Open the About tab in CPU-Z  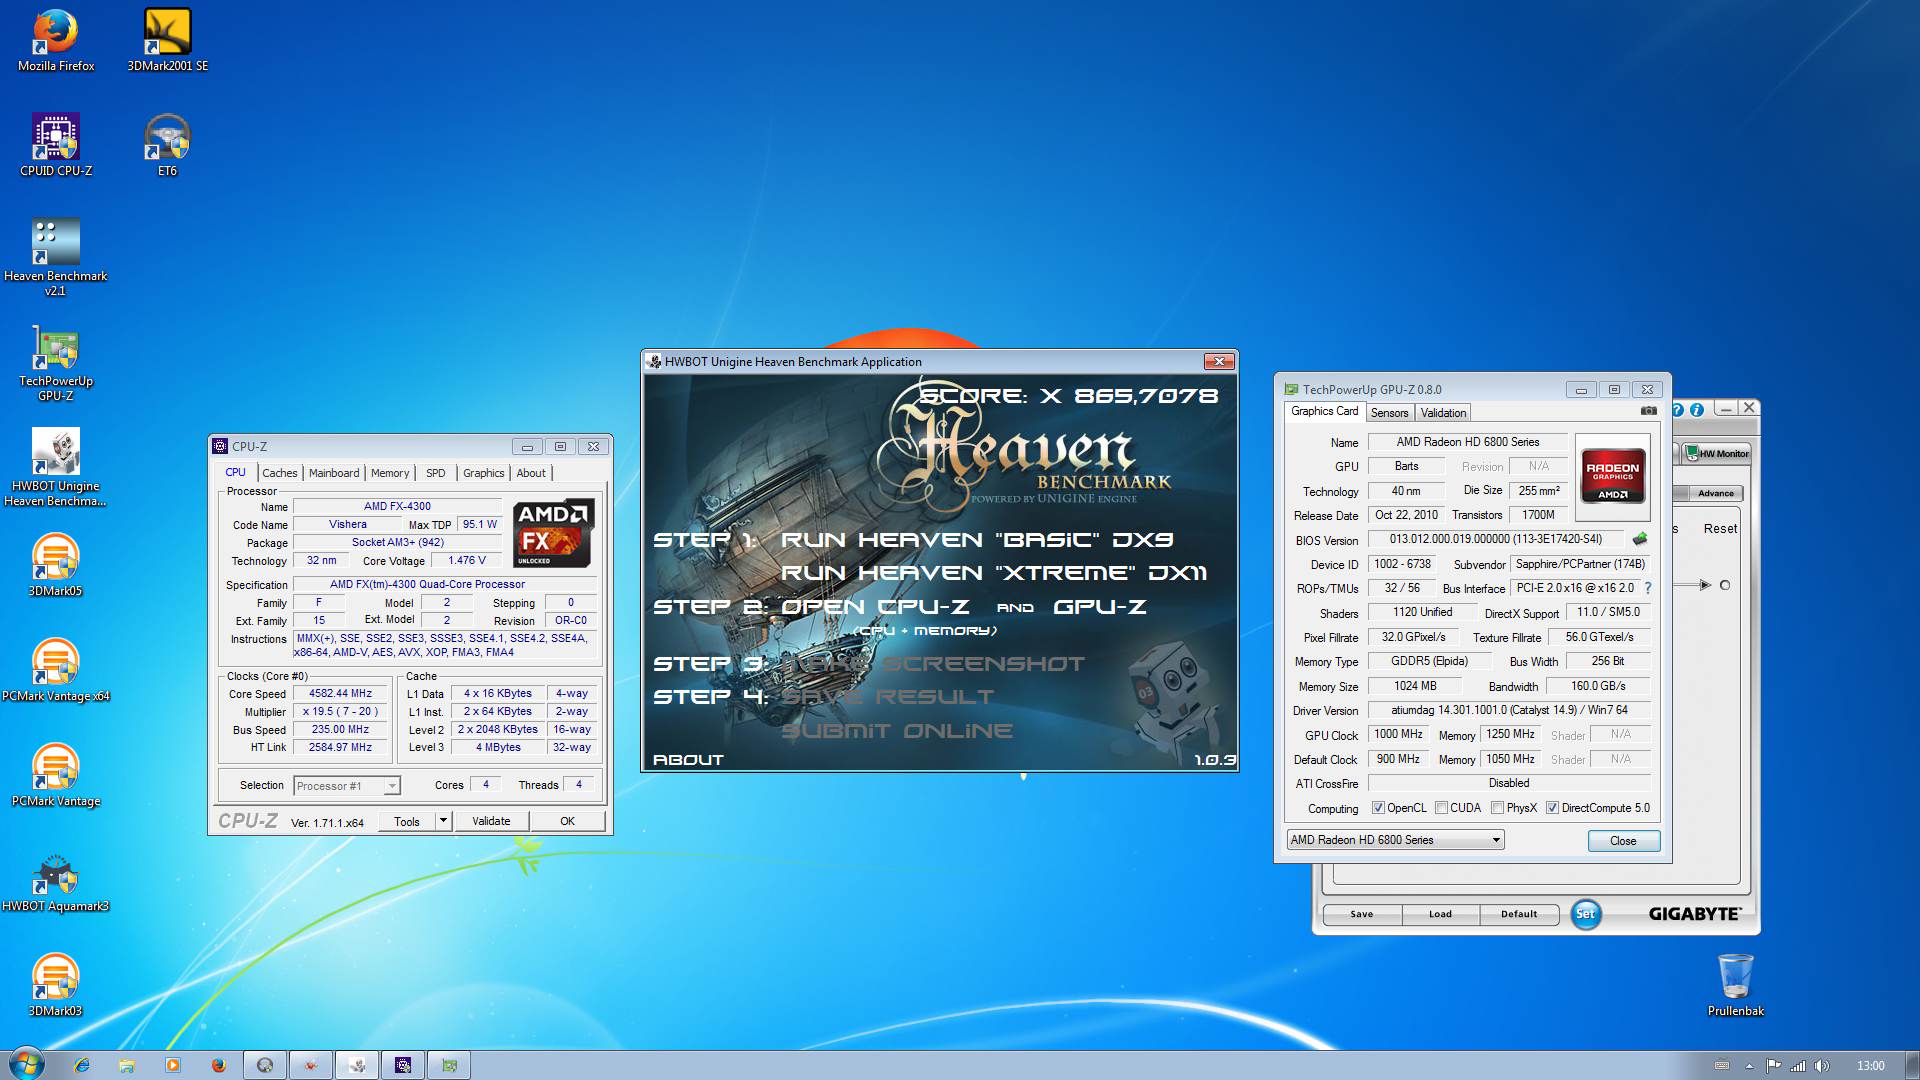coord(531,473)
